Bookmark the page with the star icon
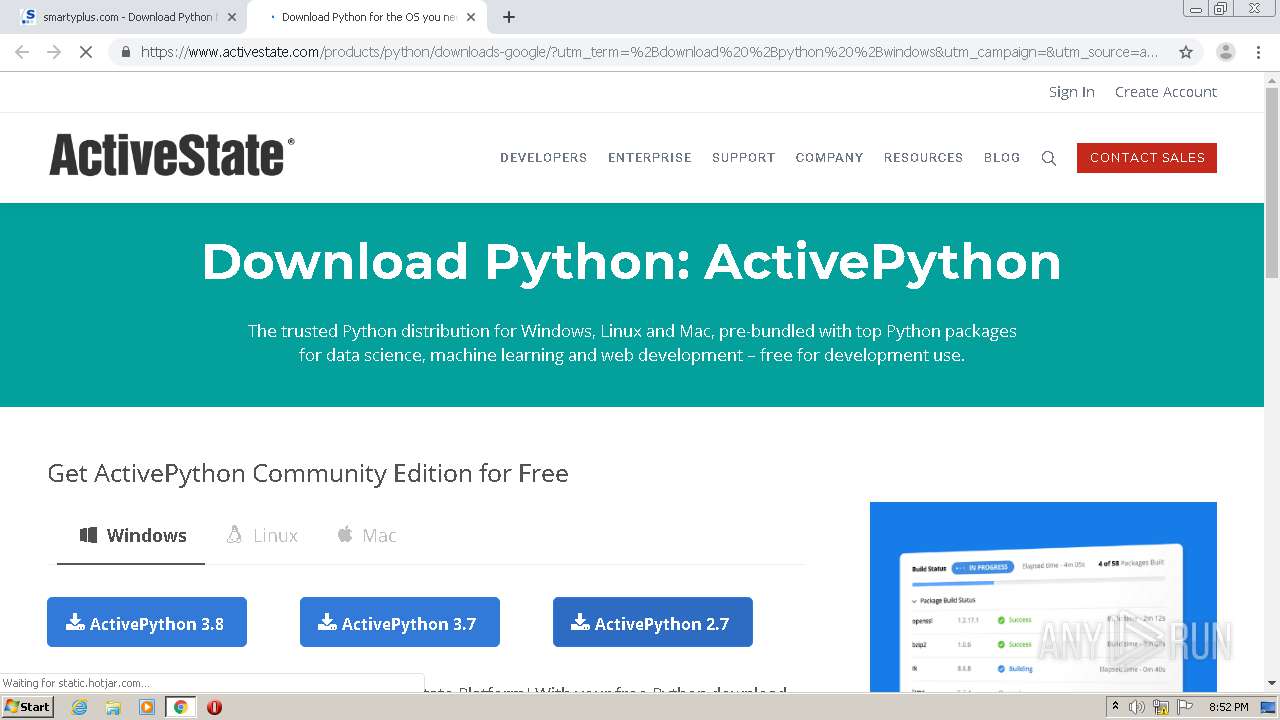The image size is (1280, 720). [x=1186, y=50]
